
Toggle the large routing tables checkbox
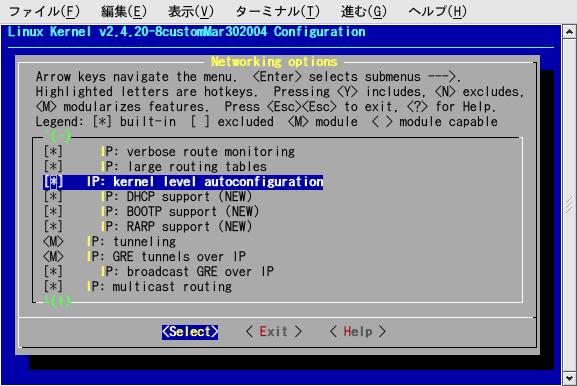[53, 166]
